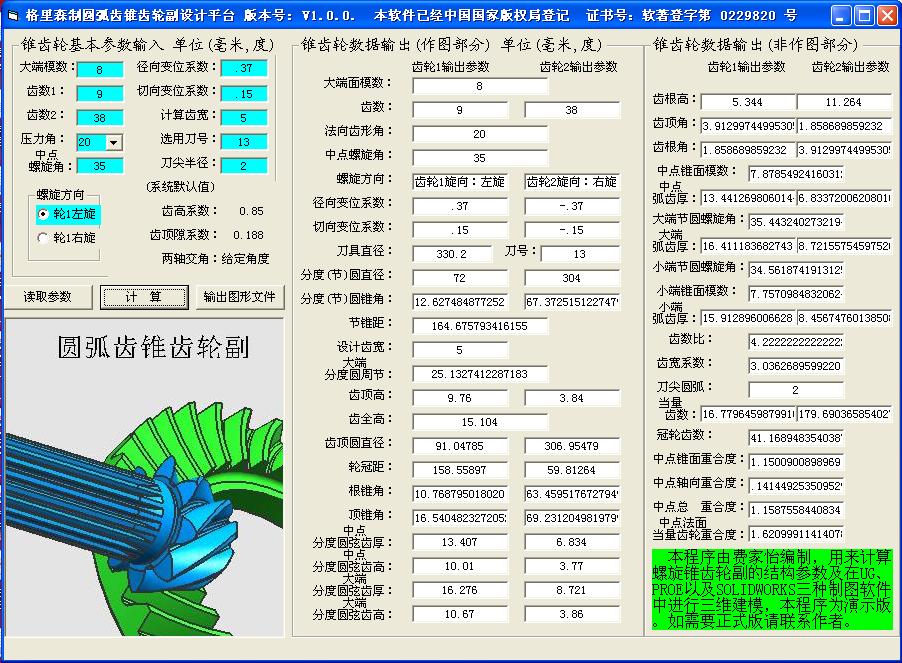Click the 设计齿宽 output field
Screen dimensions: 902x663
coord(460,350)
